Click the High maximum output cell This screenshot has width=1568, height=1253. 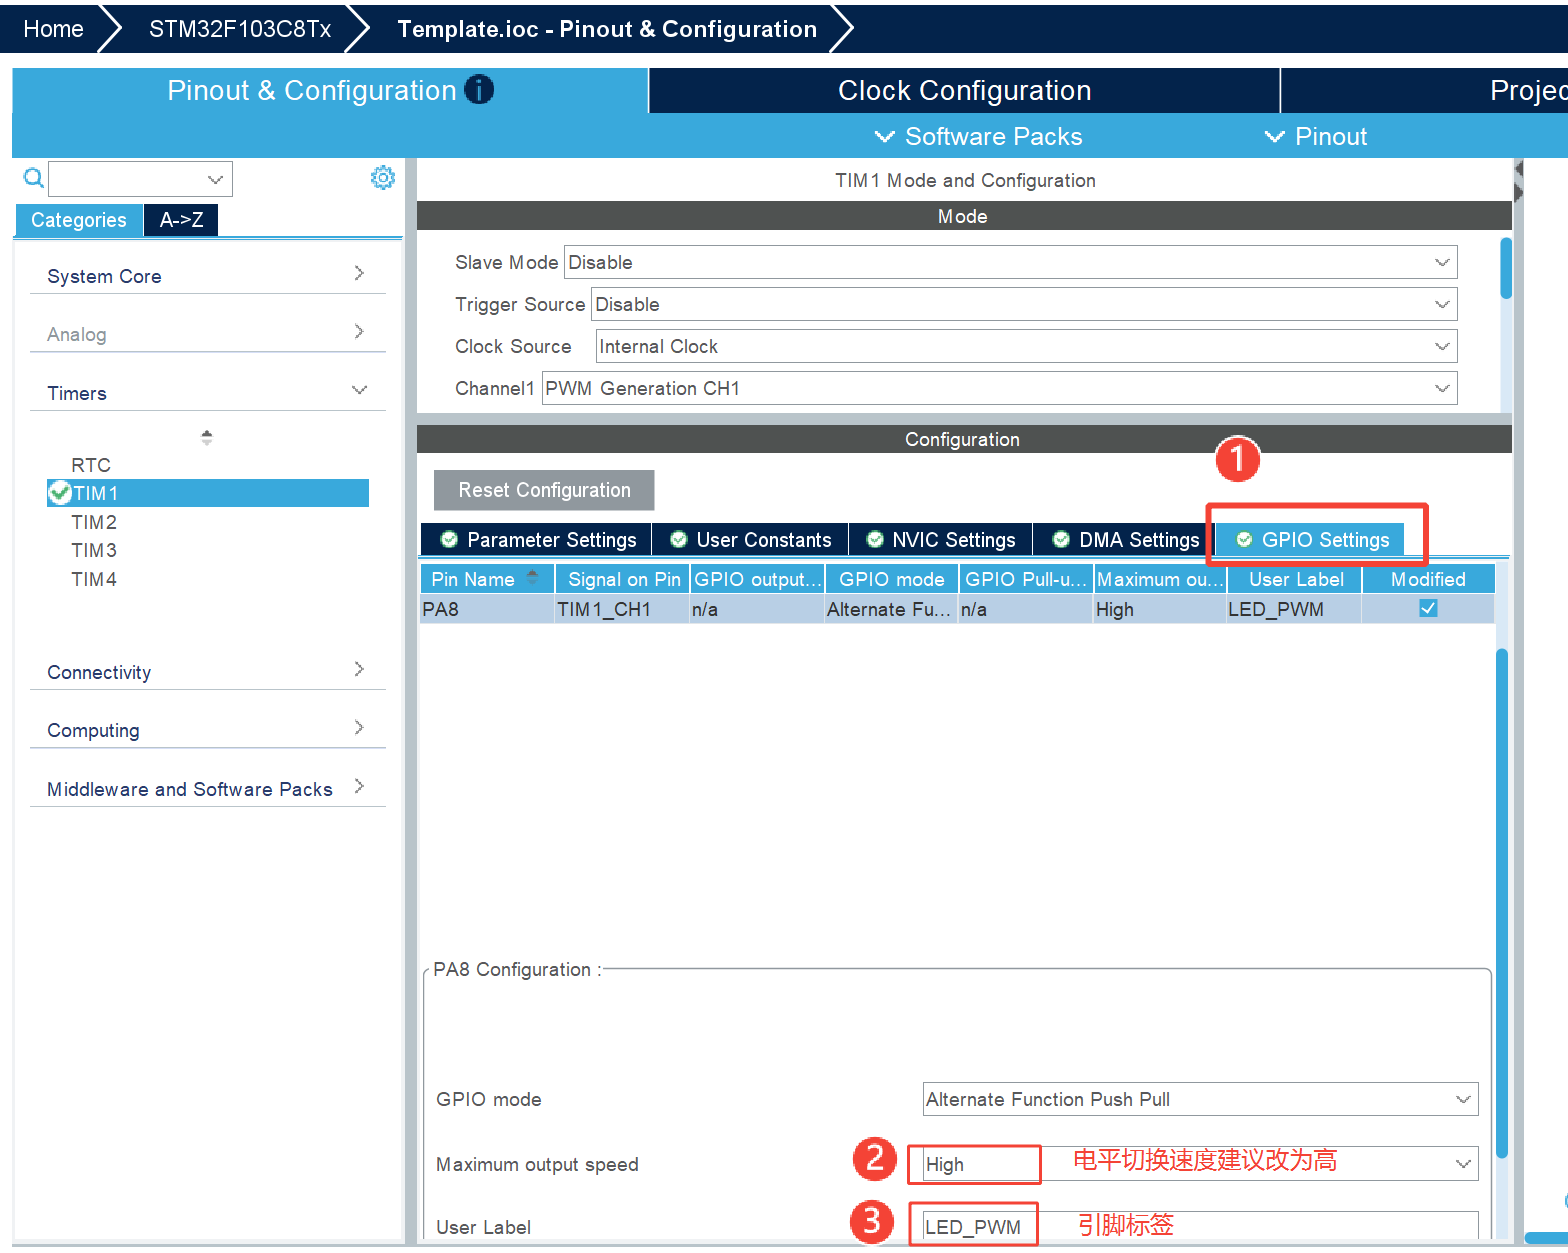(1159, 609)
